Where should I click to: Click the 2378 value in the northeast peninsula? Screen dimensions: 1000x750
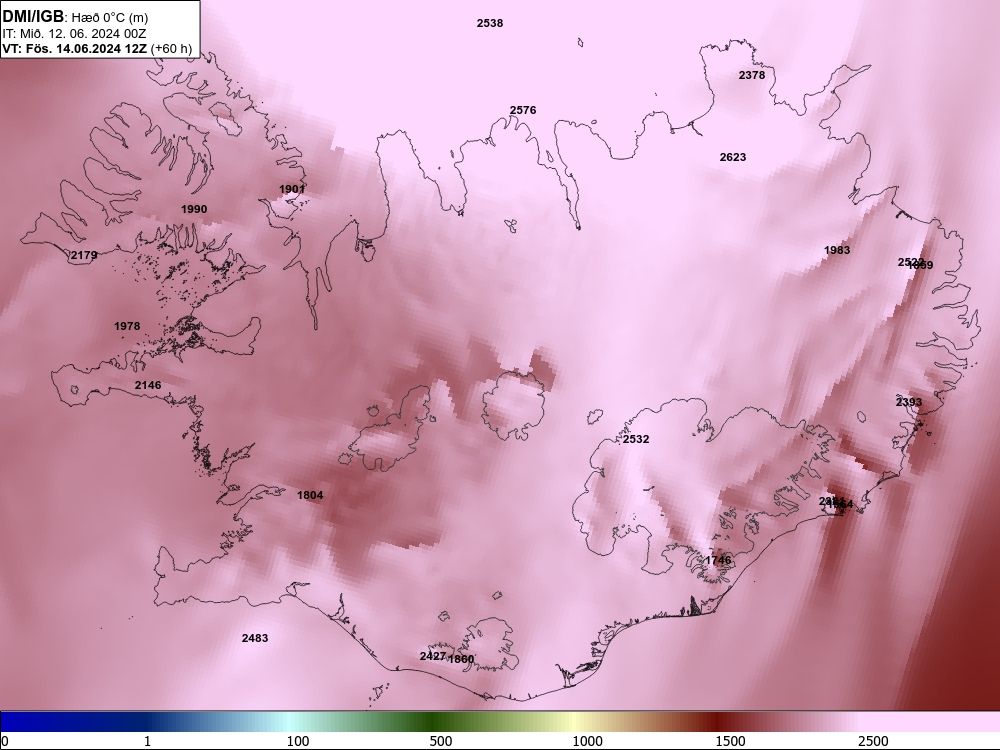752,75
